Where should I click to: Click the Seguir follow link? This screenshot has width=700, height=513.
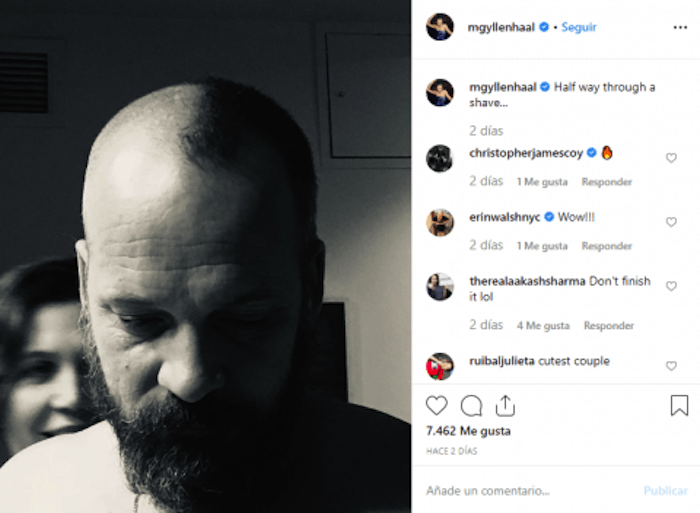pyautogui.click(x=579, y=27)
